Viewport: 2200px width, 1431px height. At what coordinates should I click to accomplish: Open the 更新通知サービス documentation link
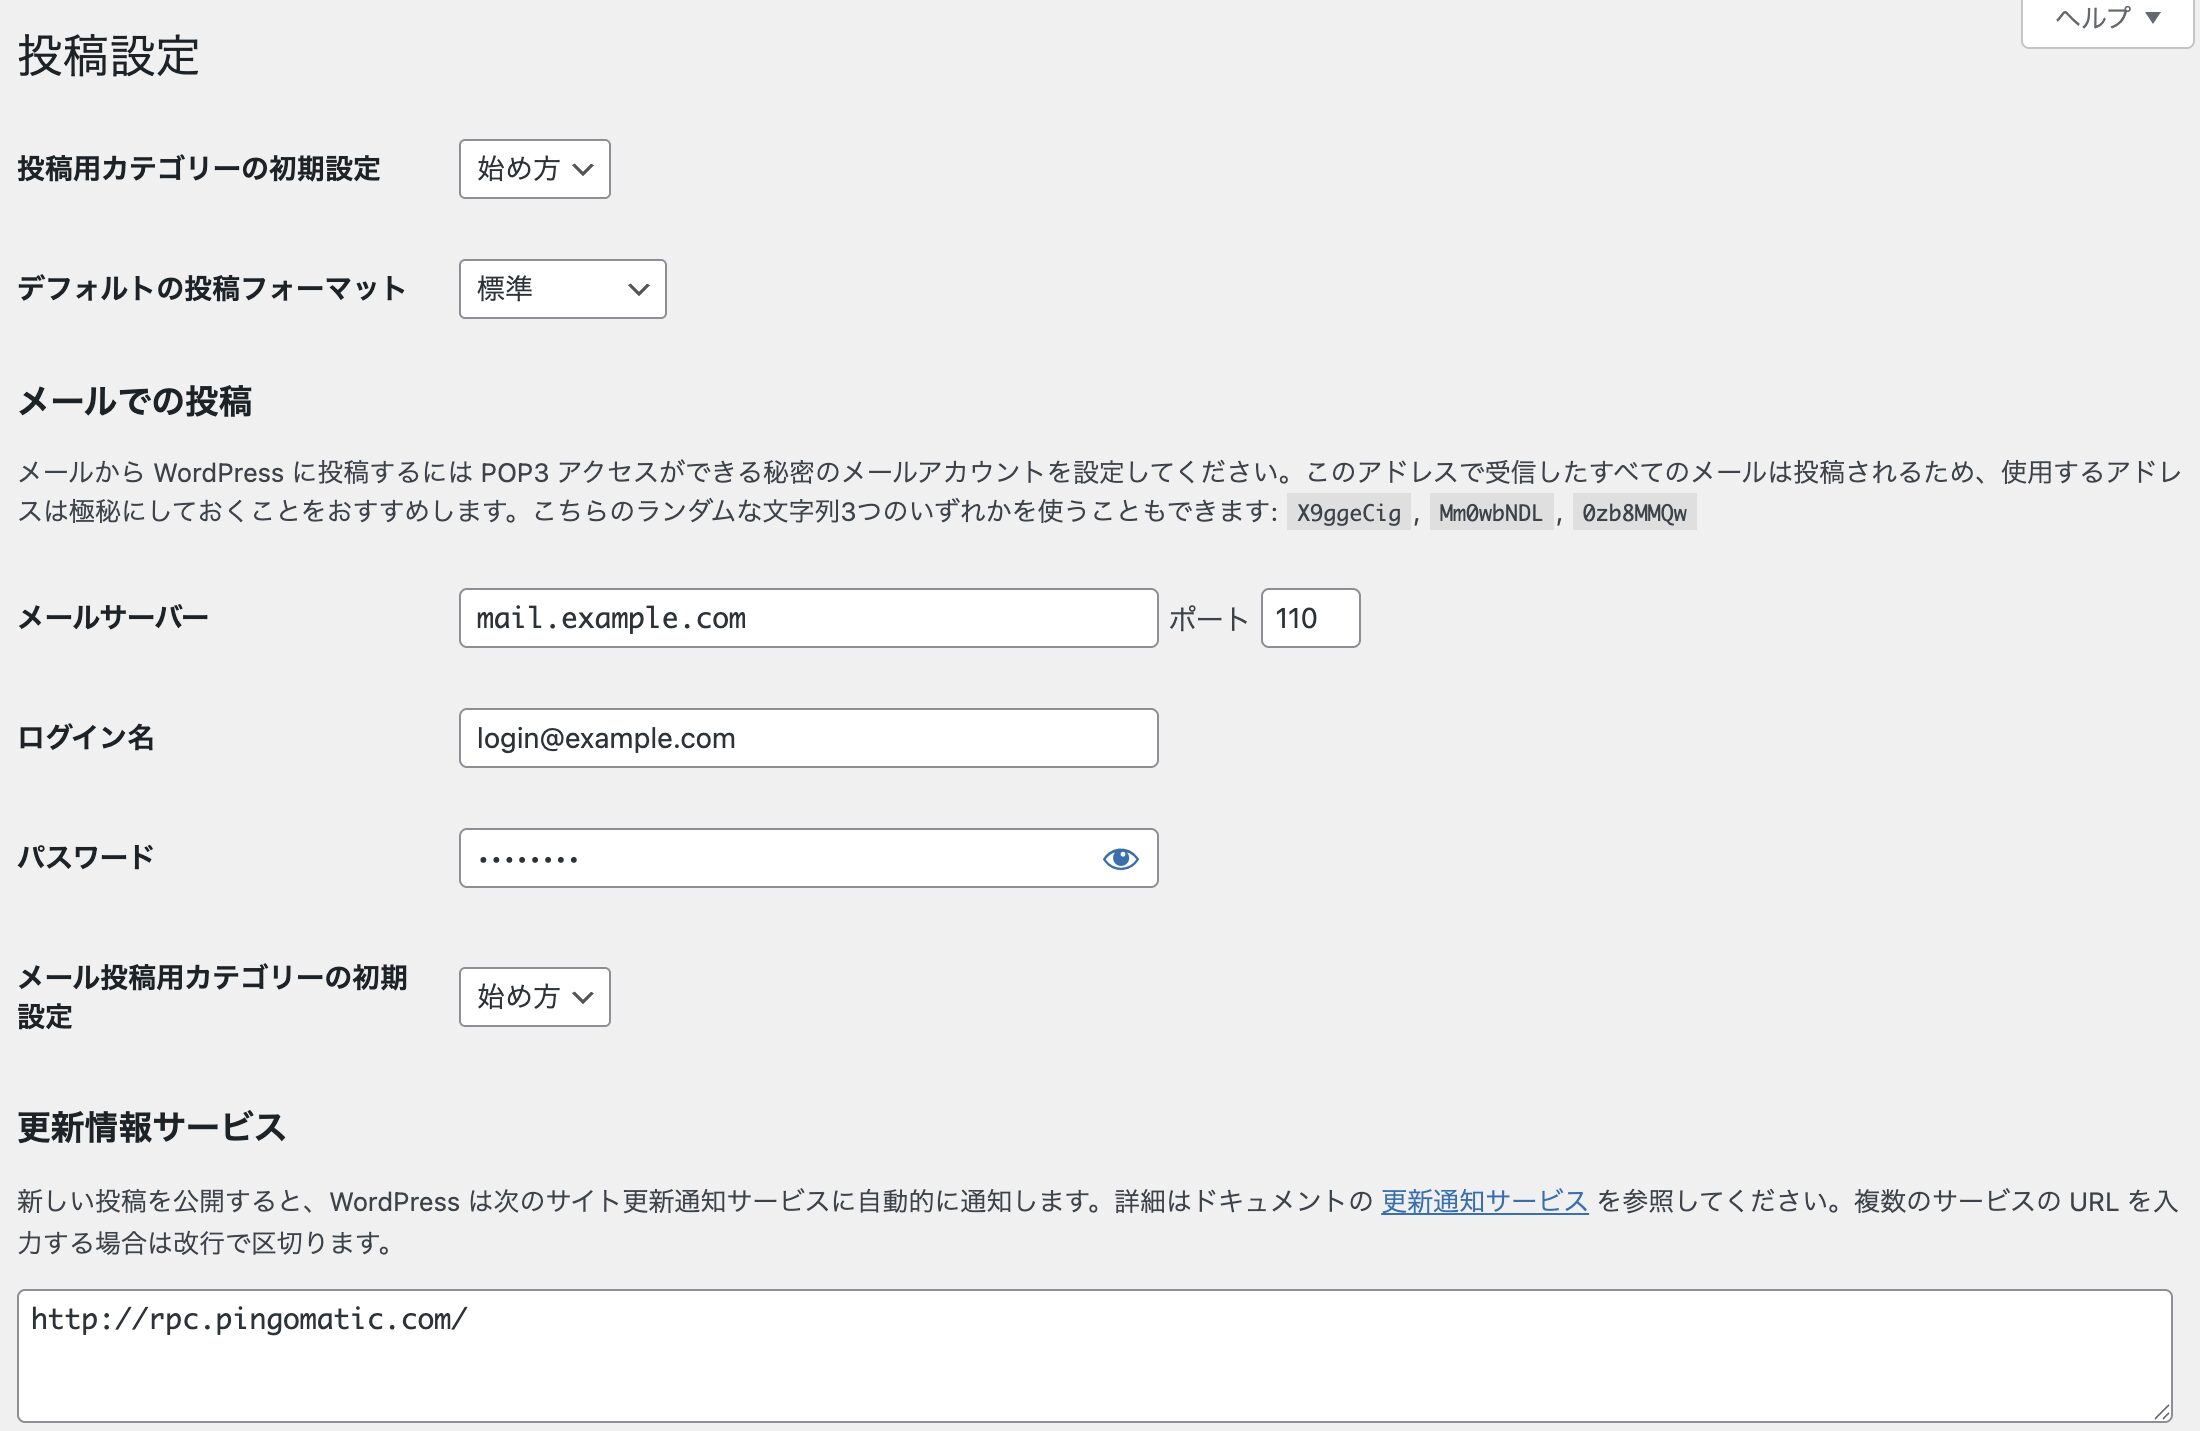[1484, 1202]
